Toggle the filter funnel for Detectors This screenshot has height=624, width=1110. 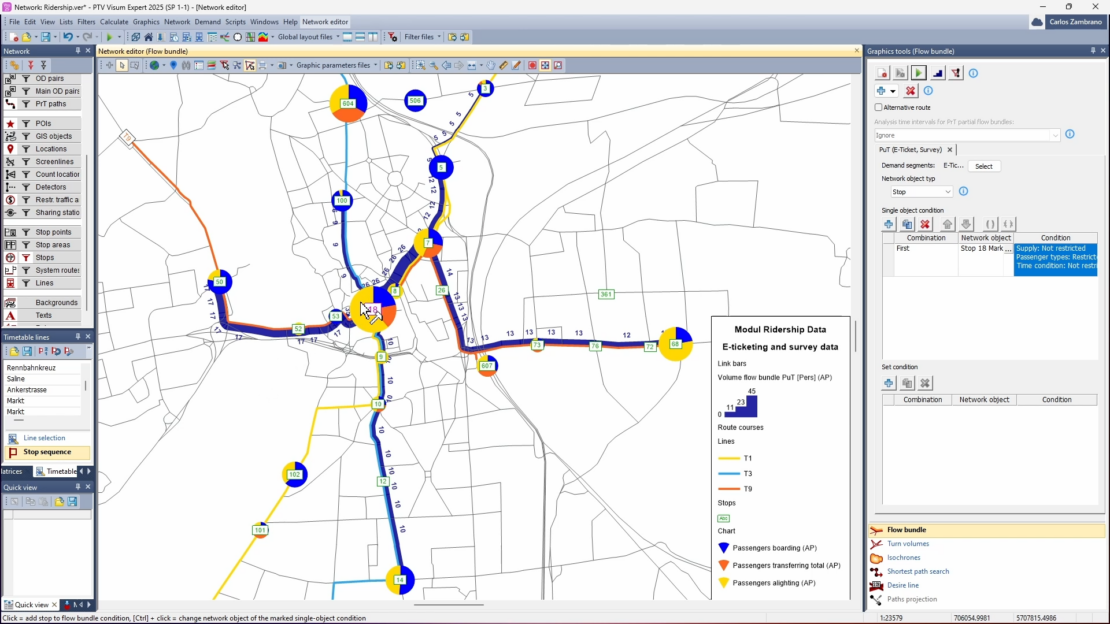[25, 187]
